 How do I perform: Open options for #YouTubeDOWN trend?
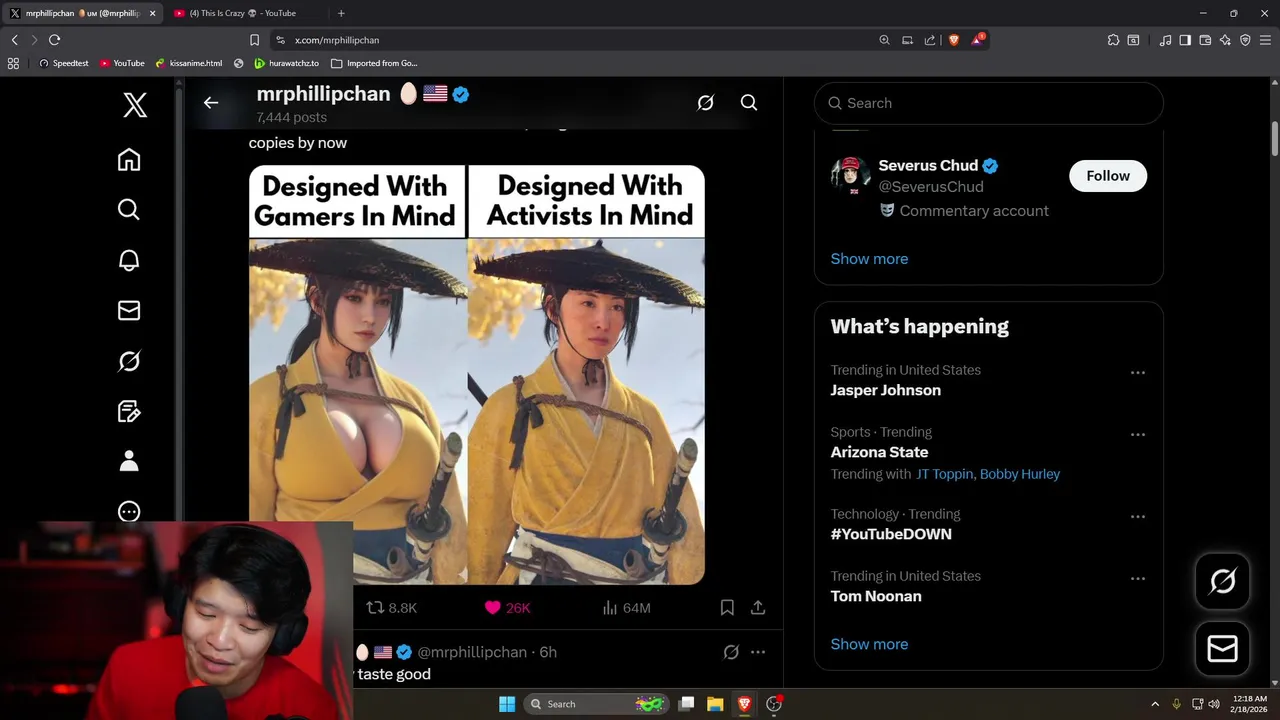pos(1138,516)
